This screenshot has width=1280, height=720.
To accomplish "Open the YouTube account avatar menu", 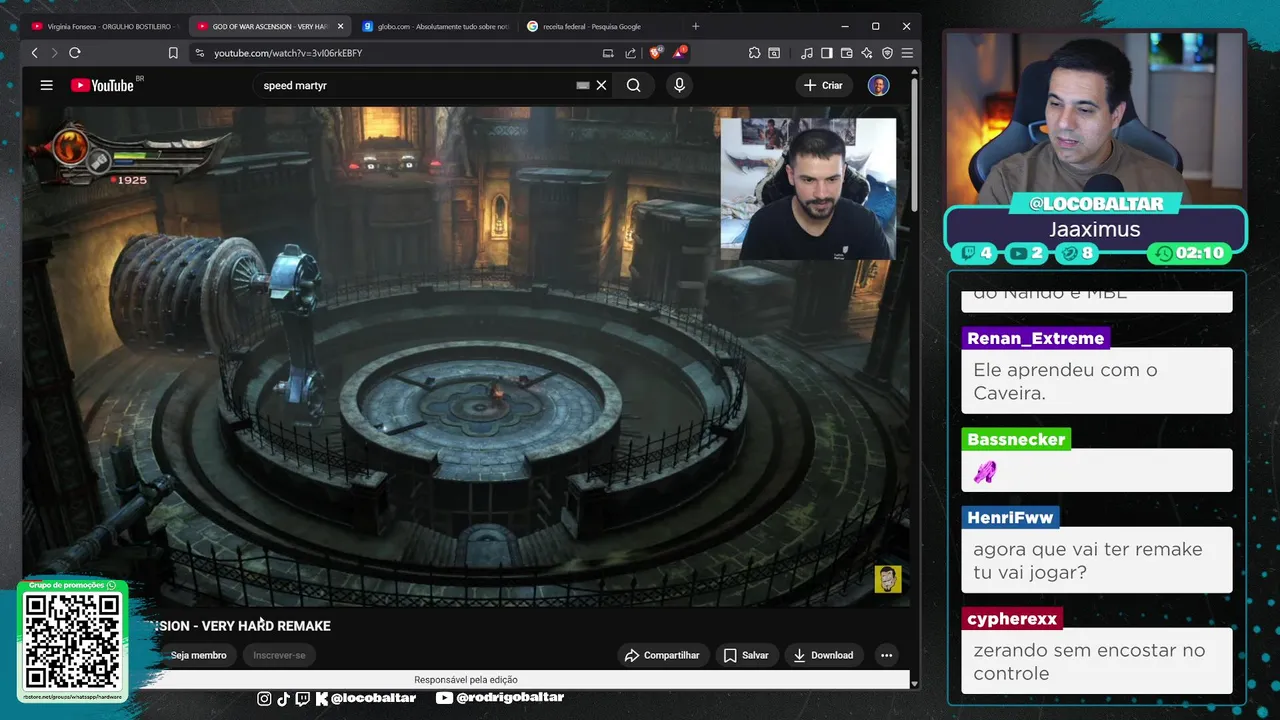I will pyautogui.click(x=878, y=85).
